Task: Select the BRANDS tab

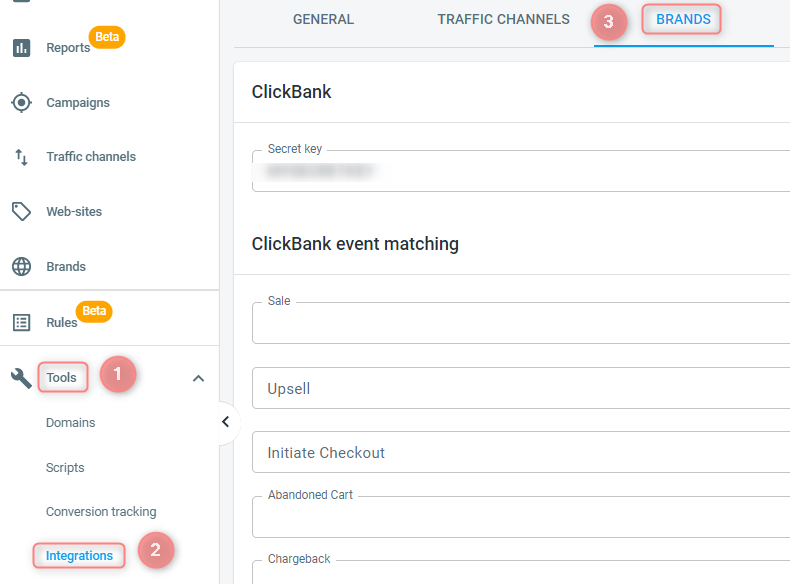Action: click(x=683, y=20)
